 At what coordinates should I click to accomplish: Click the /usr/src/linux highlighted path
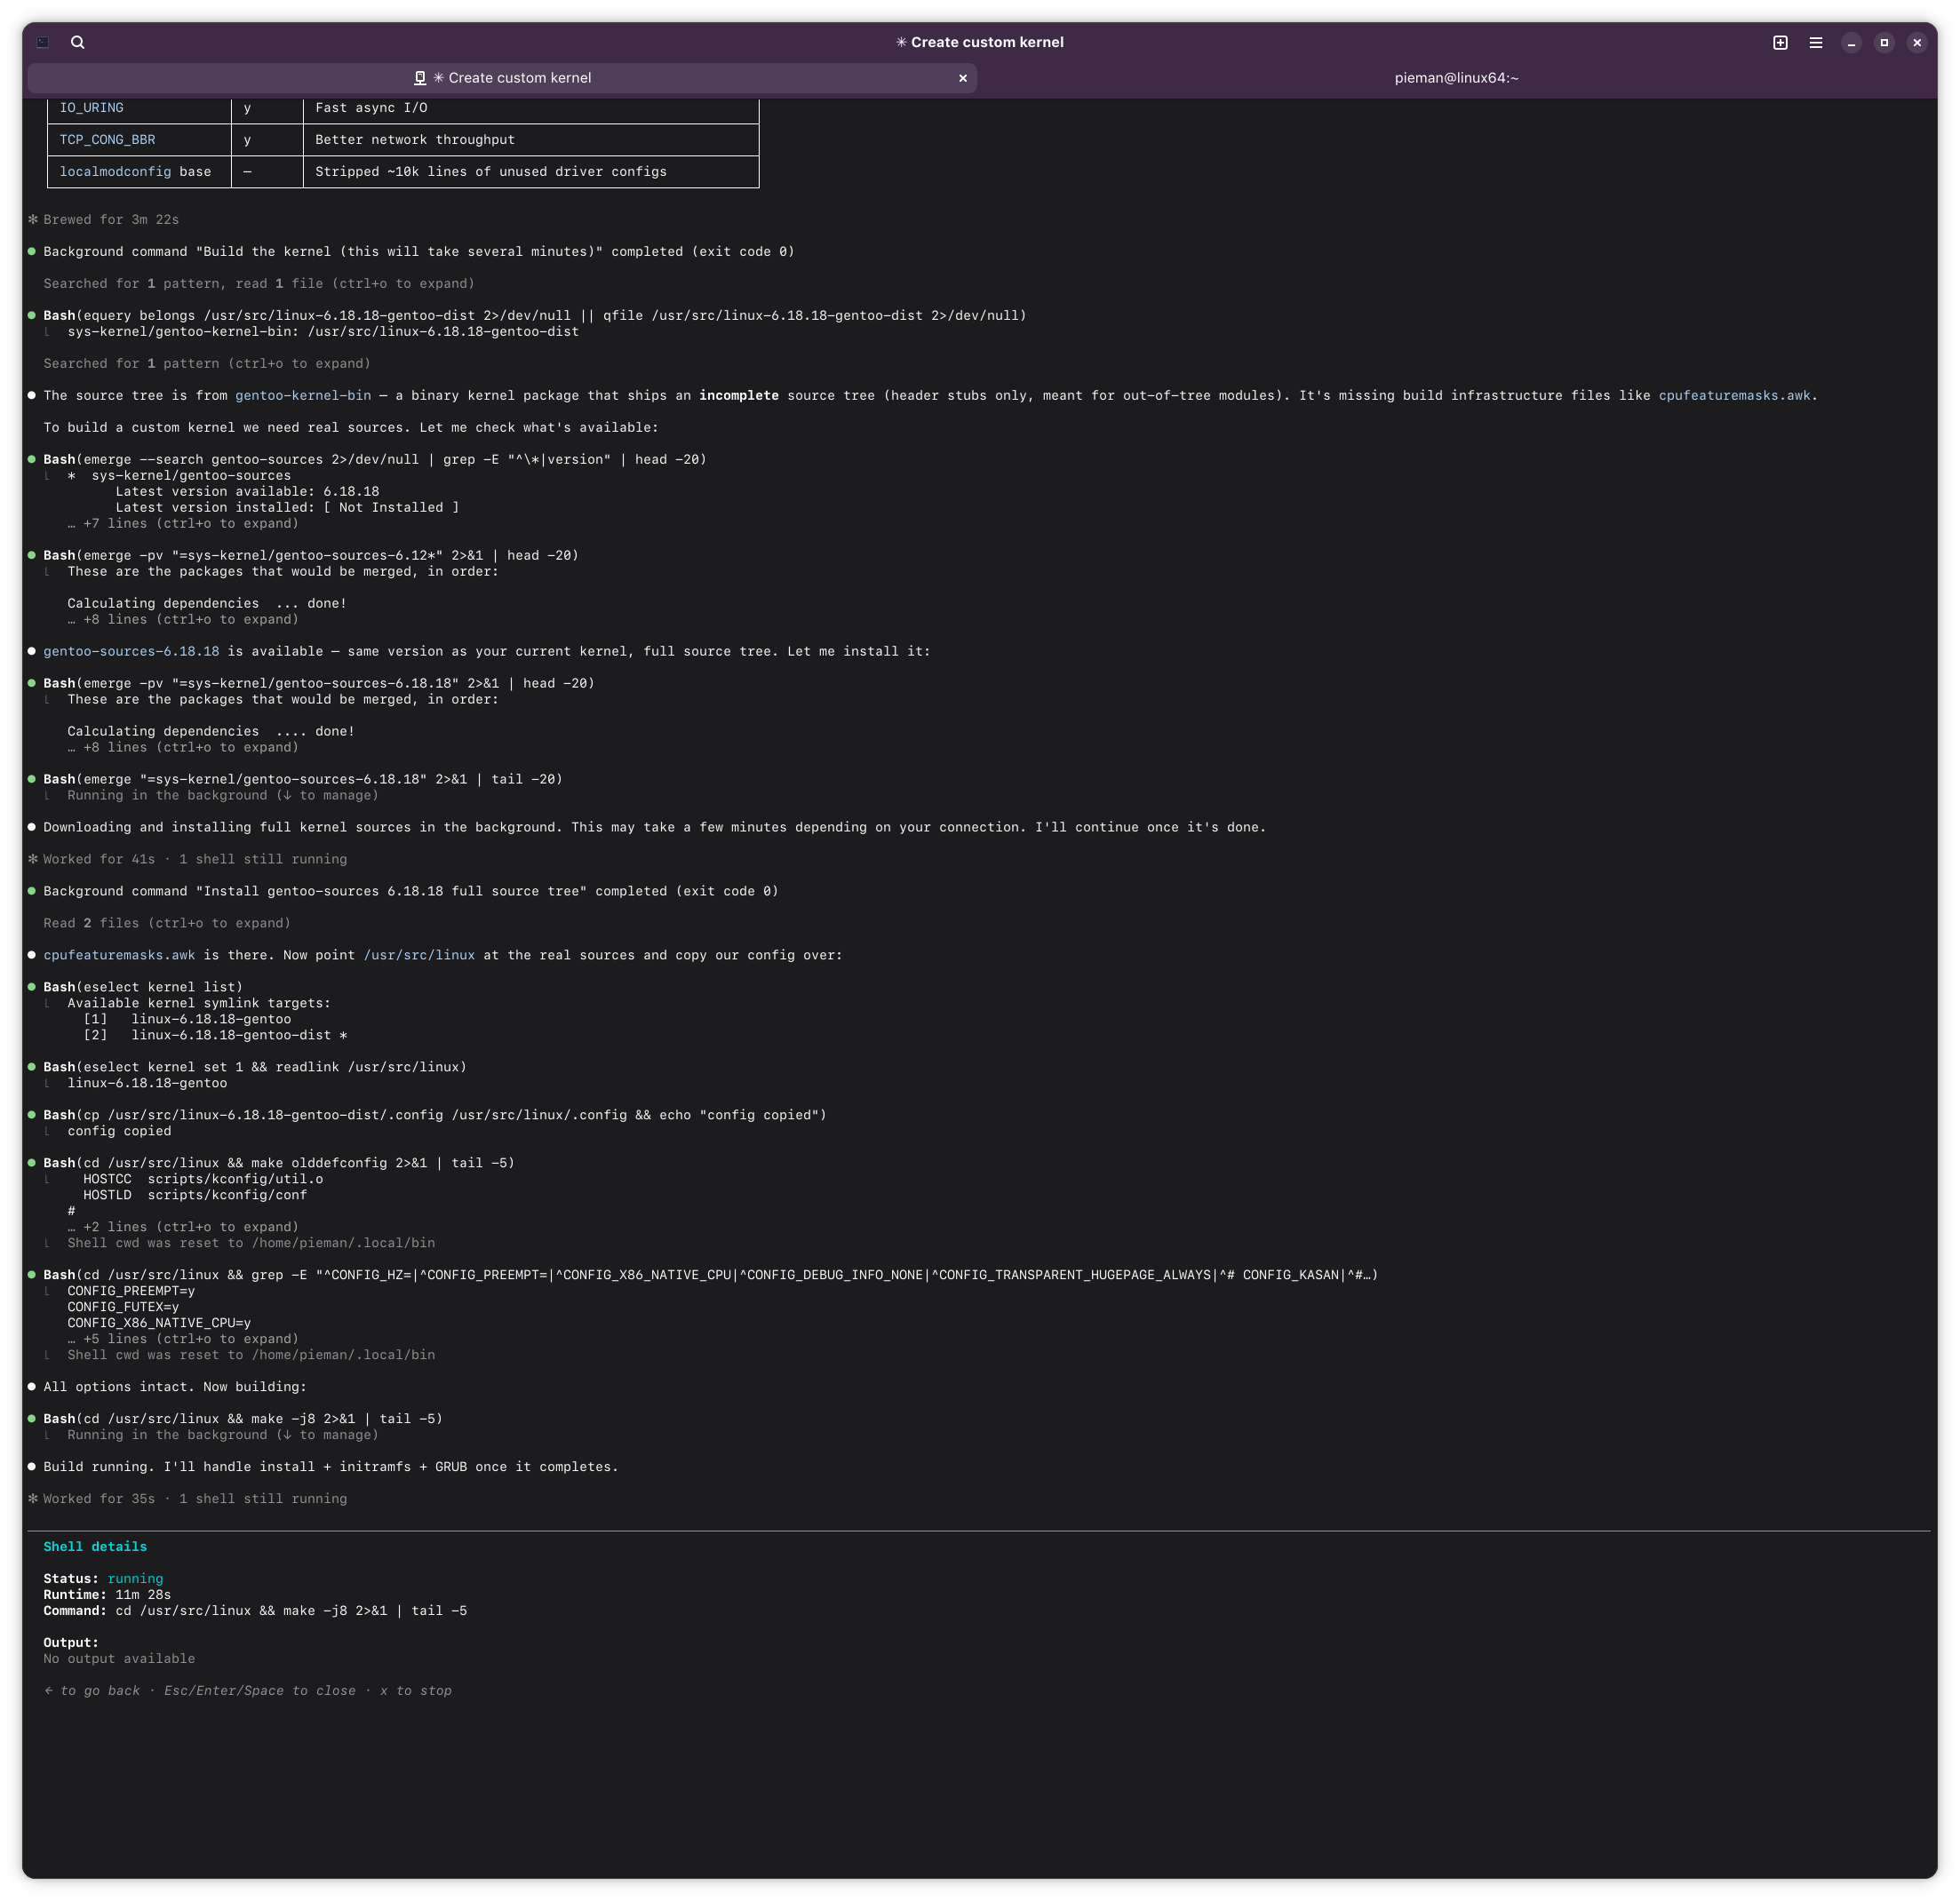pyautogui.click(x=419, y=955)
